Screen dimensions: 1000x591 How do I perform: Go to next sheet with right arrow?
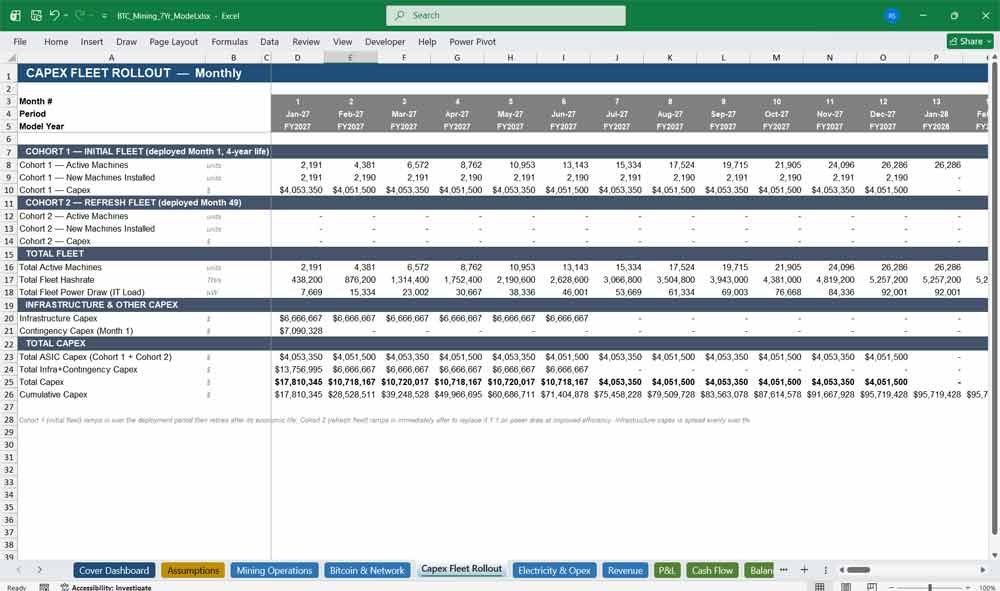pos(40,570)
